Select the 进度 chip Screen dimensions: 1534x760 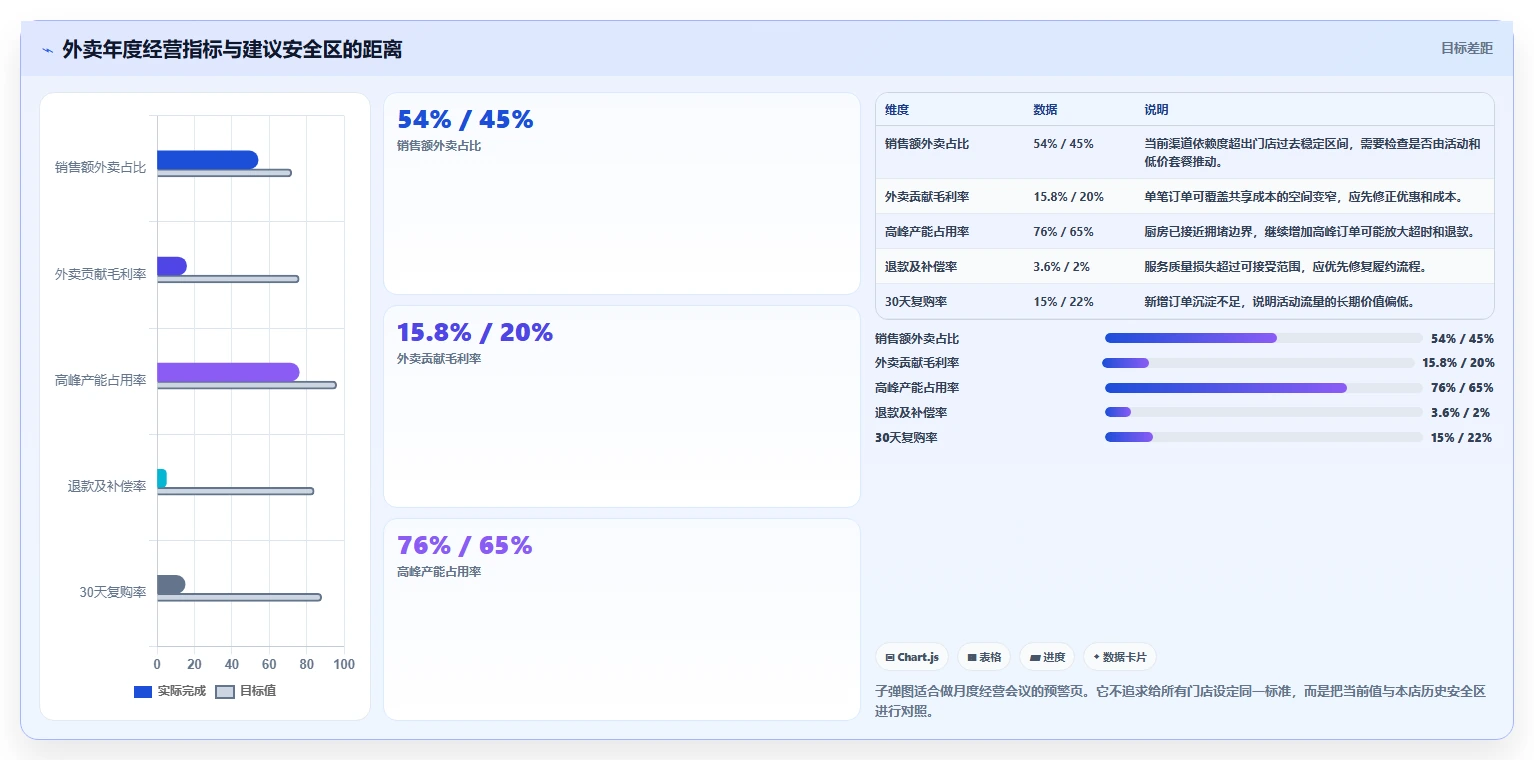pyautogui.click(x=1047, y=657)
